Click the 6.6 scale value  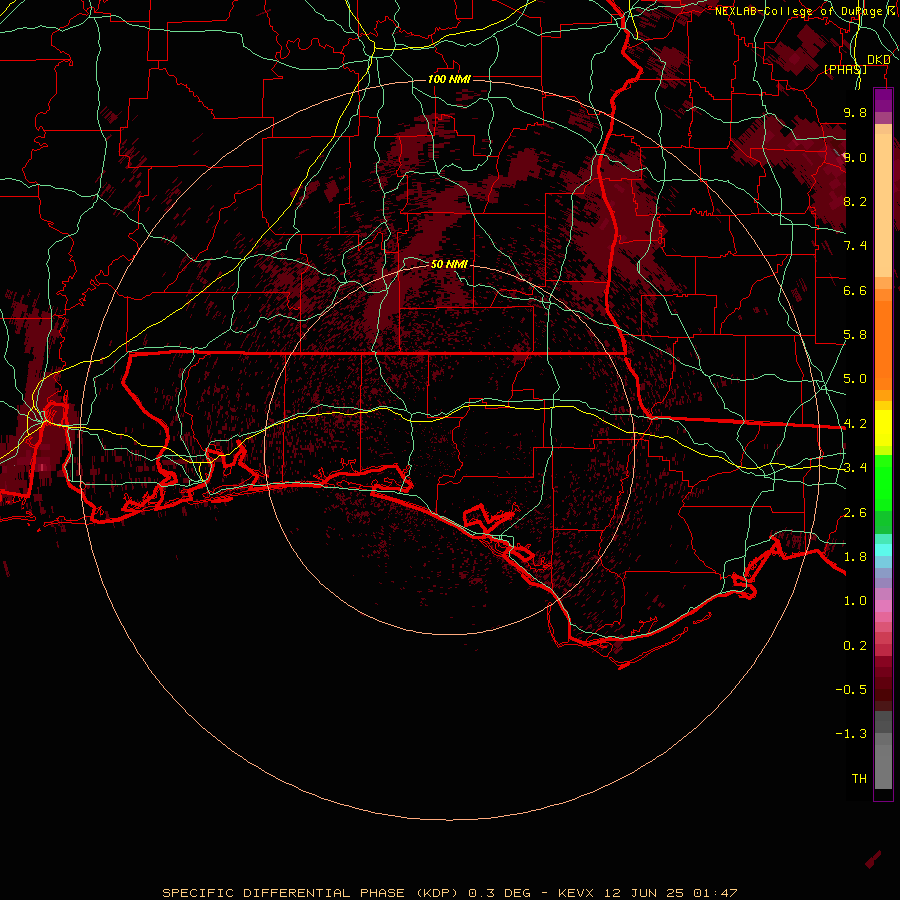coord(855,290)
